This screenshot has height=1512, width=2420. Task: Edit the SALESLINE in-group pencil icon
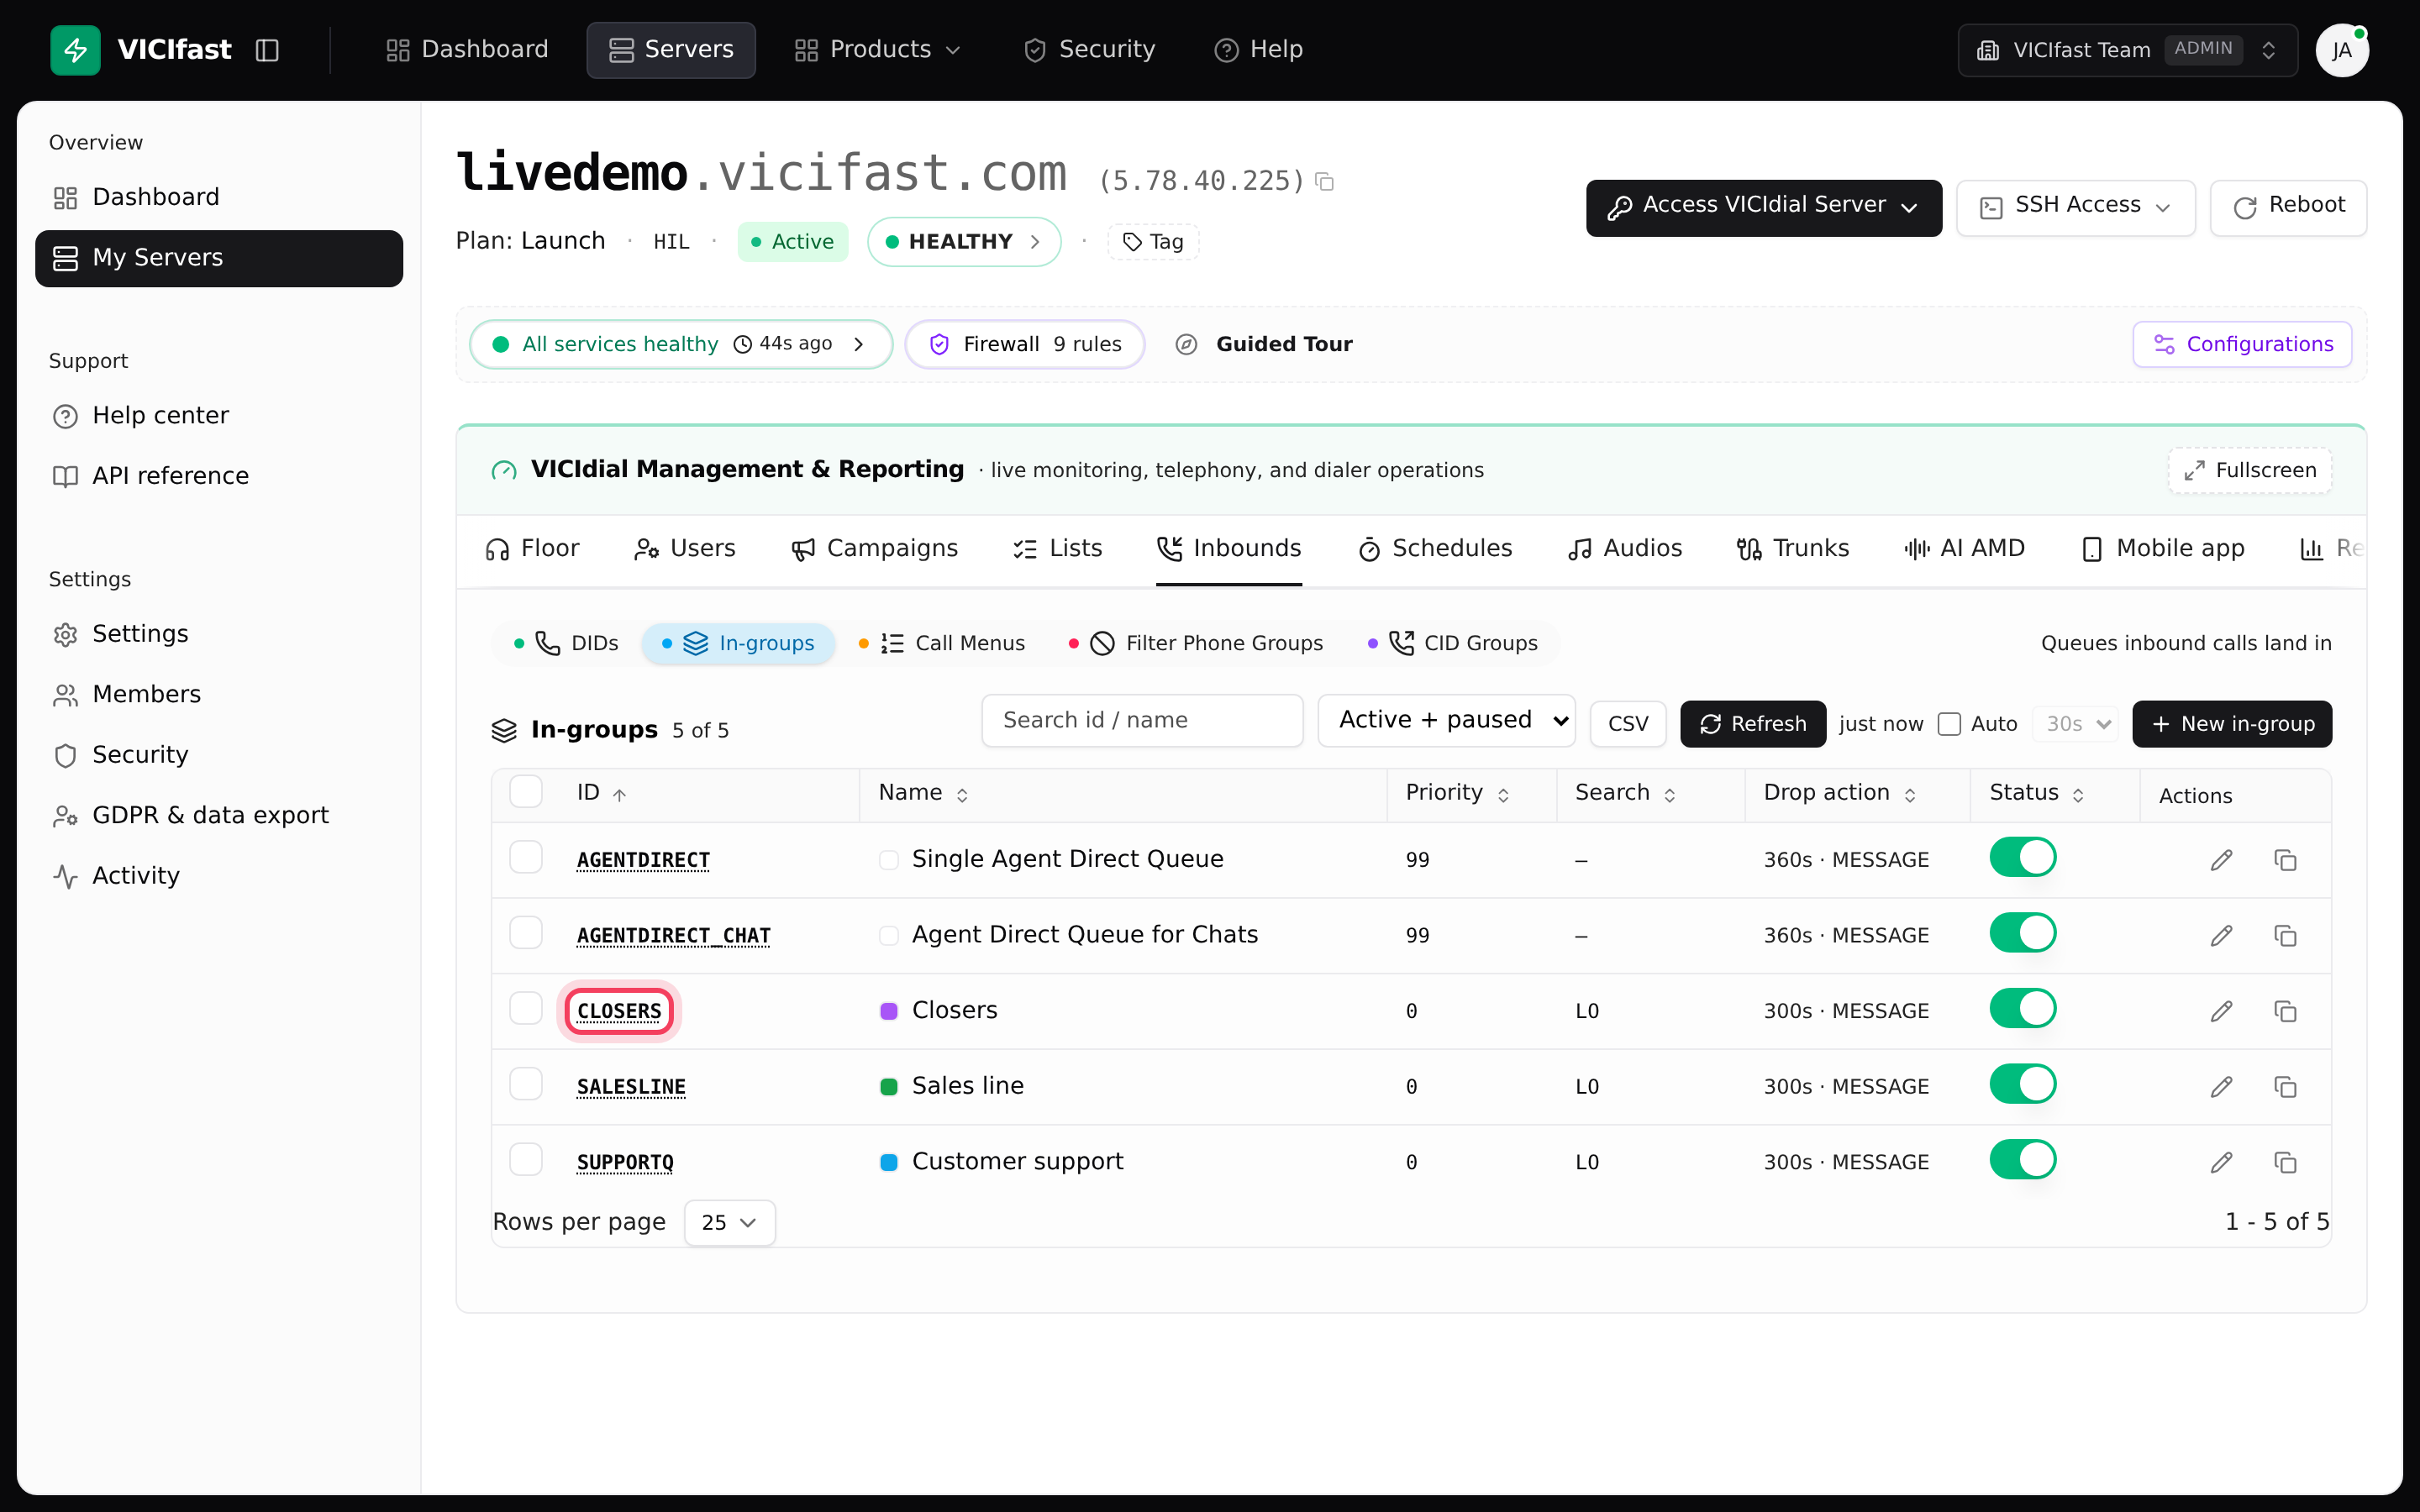click(x=2221, y=1087)
